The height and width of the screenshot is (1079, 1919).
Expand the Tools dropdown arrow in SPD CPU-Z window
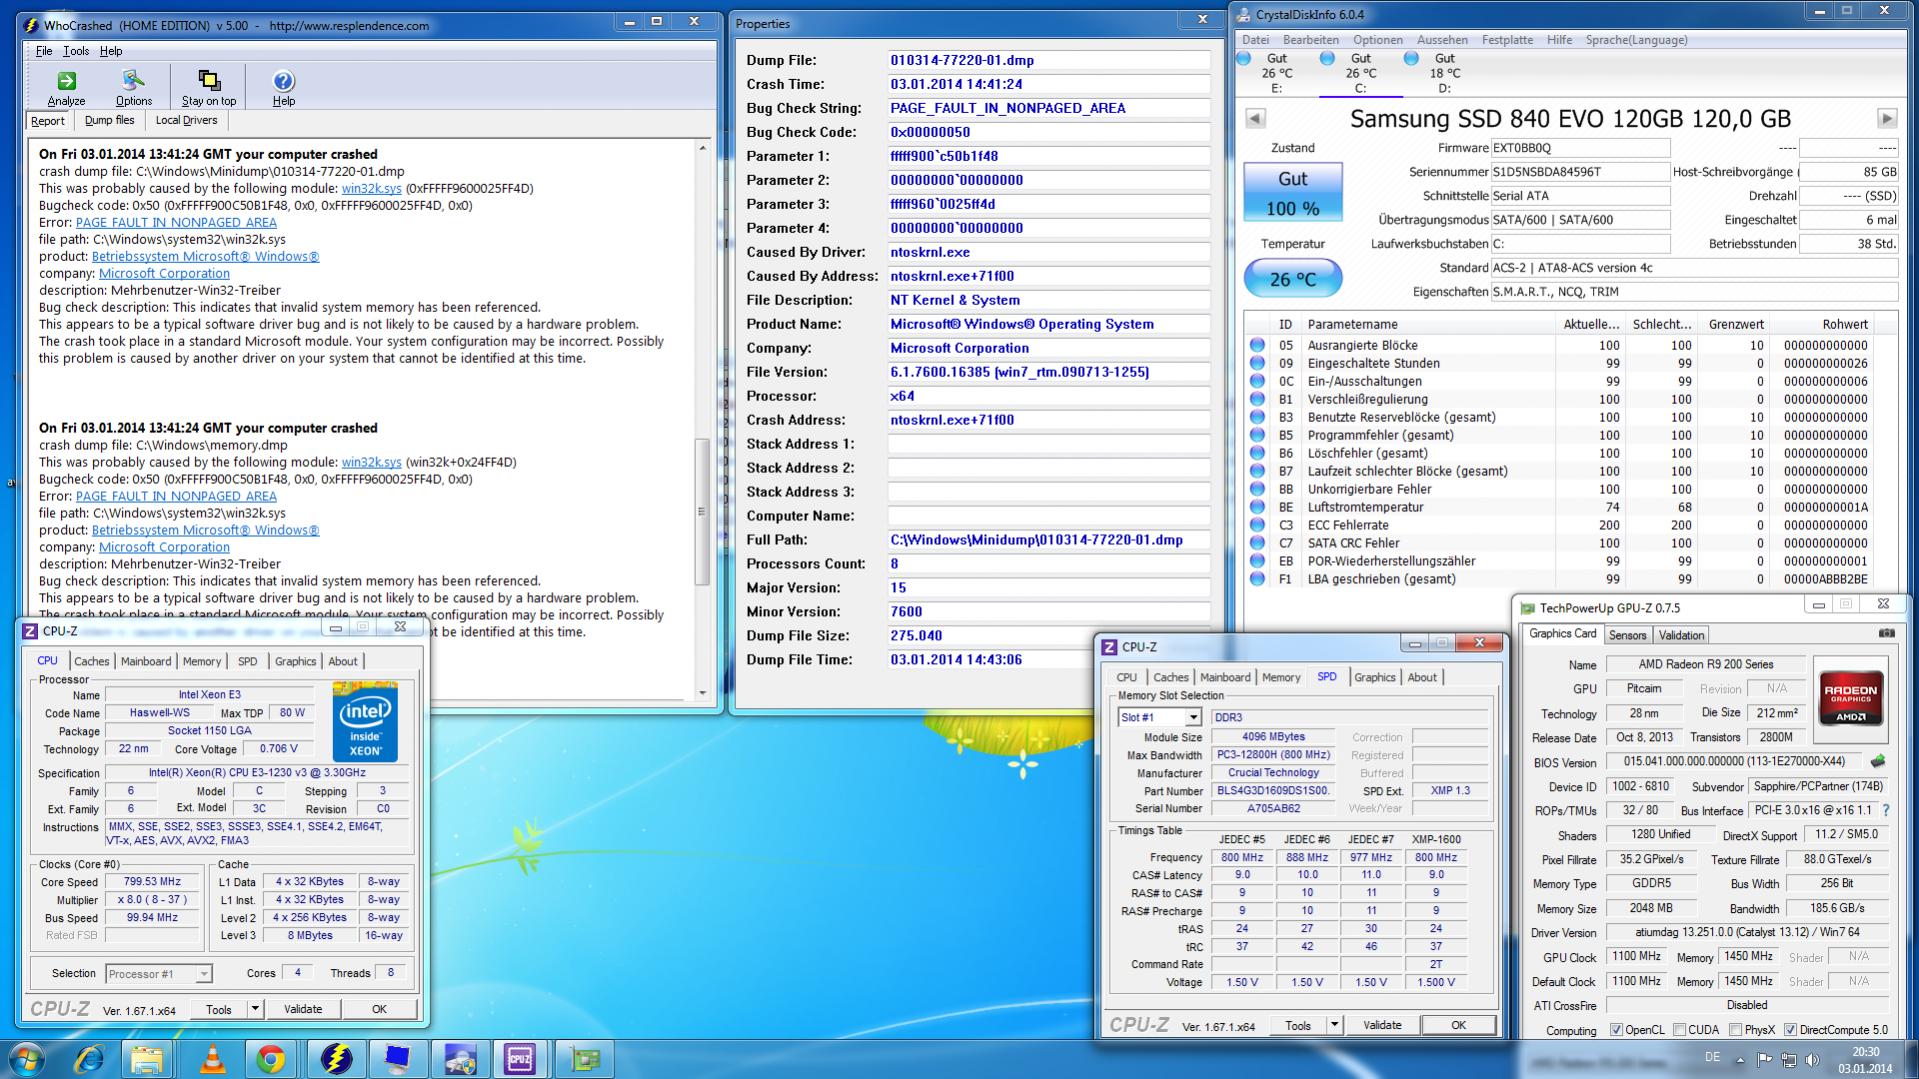1334,1025
